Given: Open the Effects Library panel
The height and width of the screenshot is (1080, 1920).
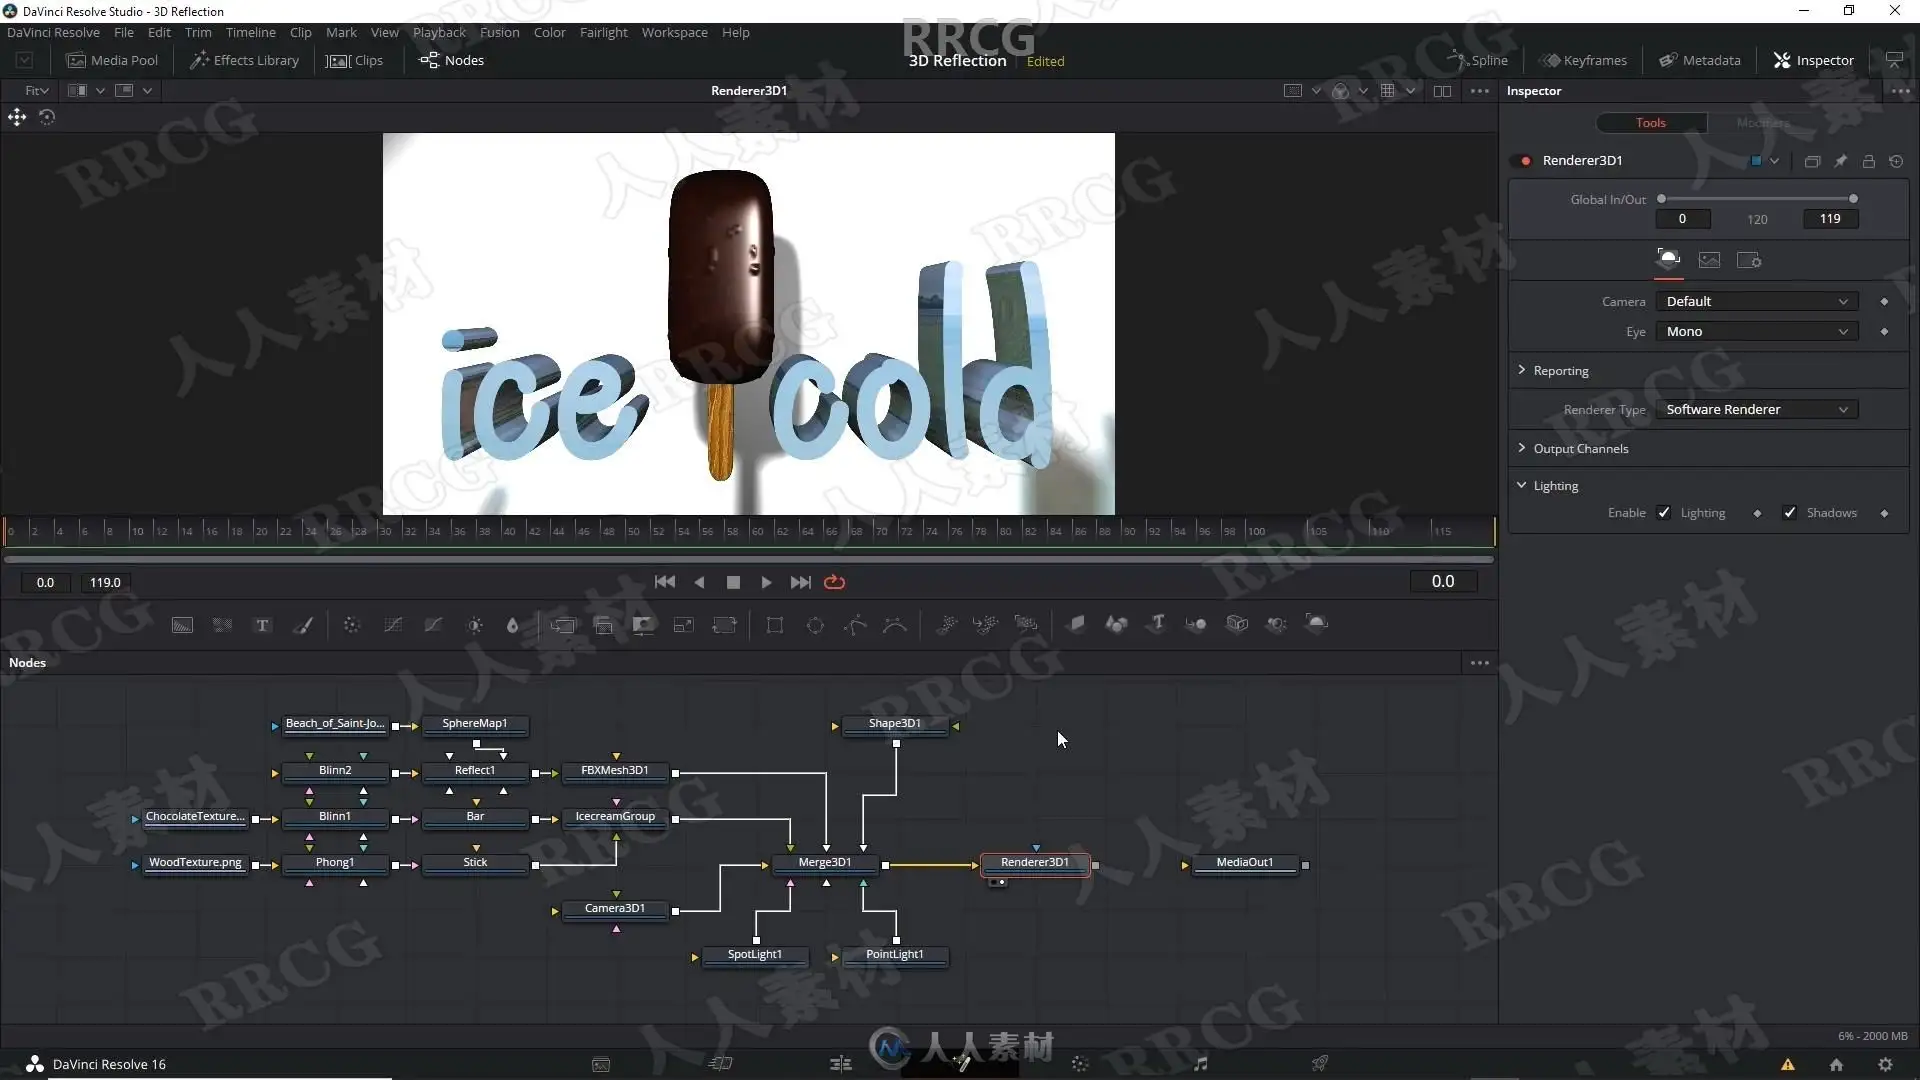Looking at the screenshot, I should (x=244, y=61).
